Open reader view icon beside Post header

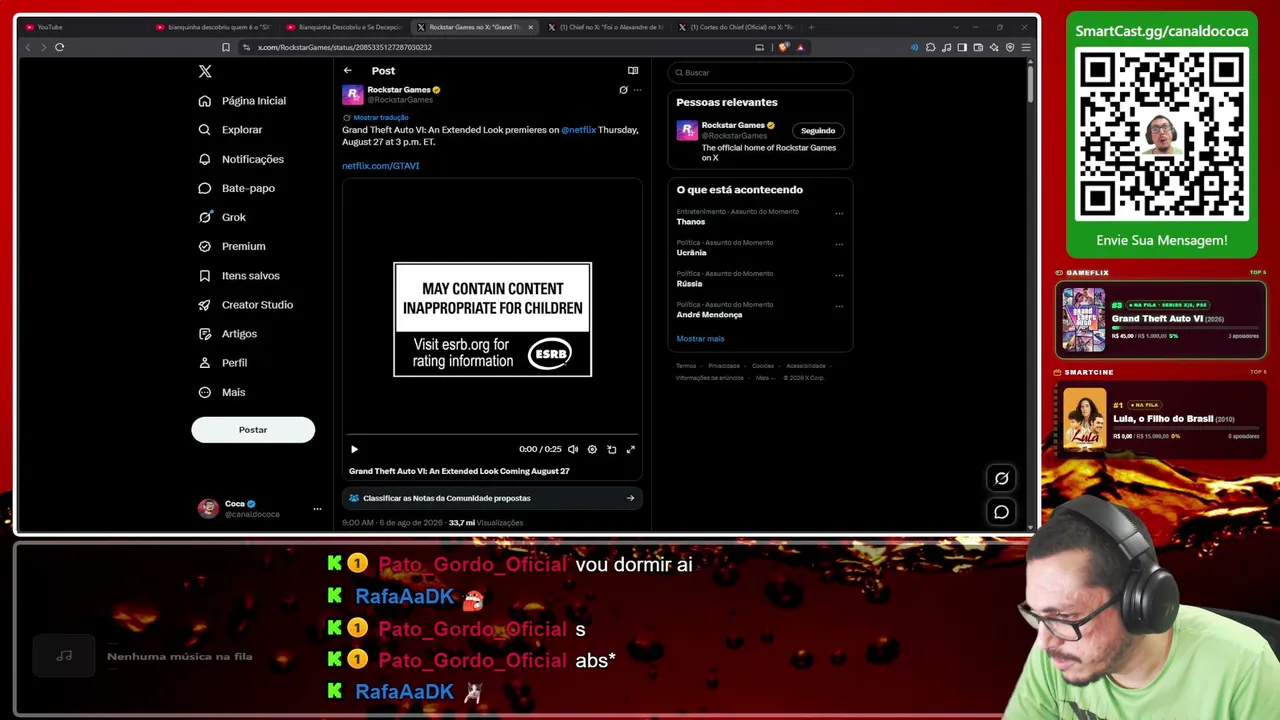point(633,71)
